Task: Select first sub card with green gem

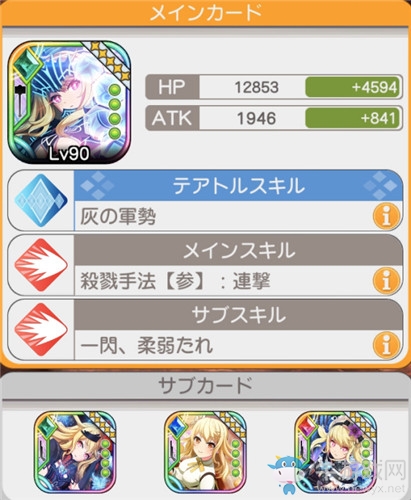Action: point(75,452)
